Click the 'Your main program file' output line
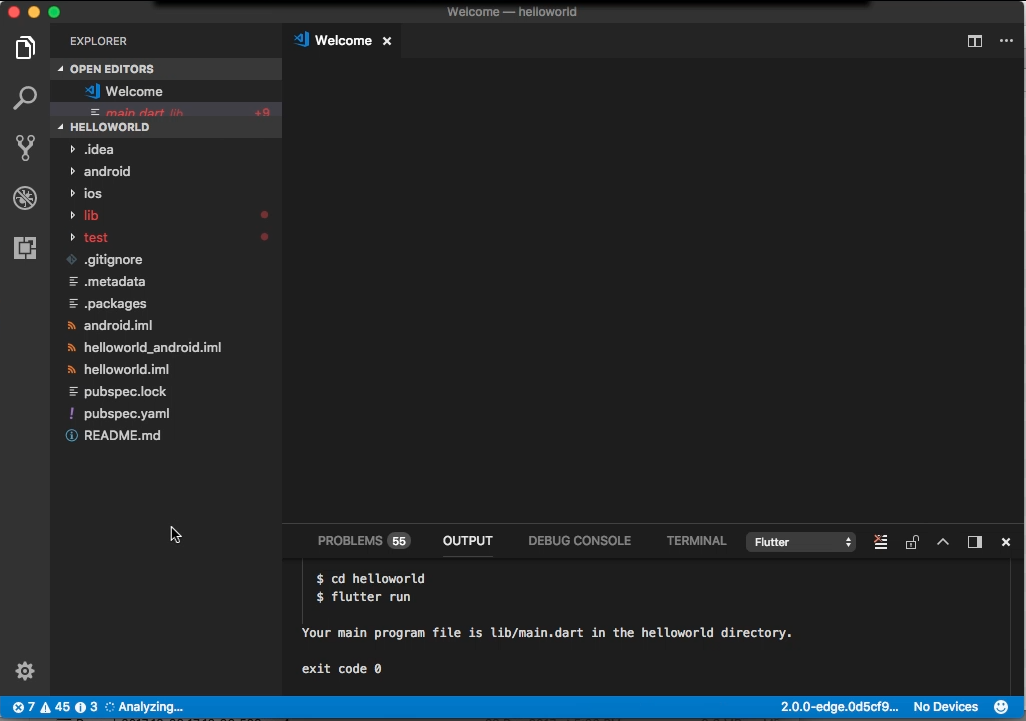The width and height of the screenshot is (1026, 721). point(546,633)
